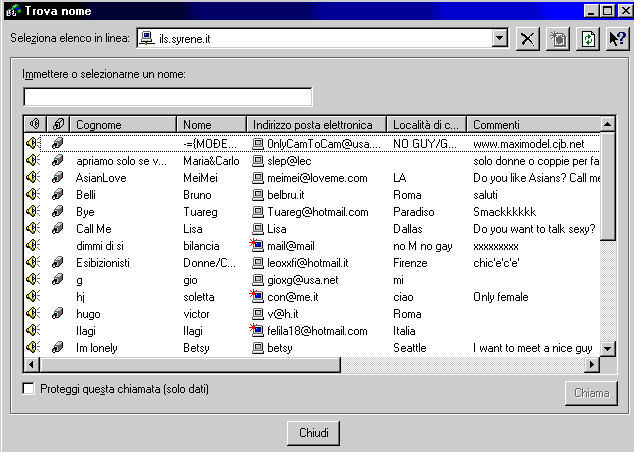Sort by Nome column header
Image resolution: width=634 pixels, height=452 pixels.
(211, 125)
